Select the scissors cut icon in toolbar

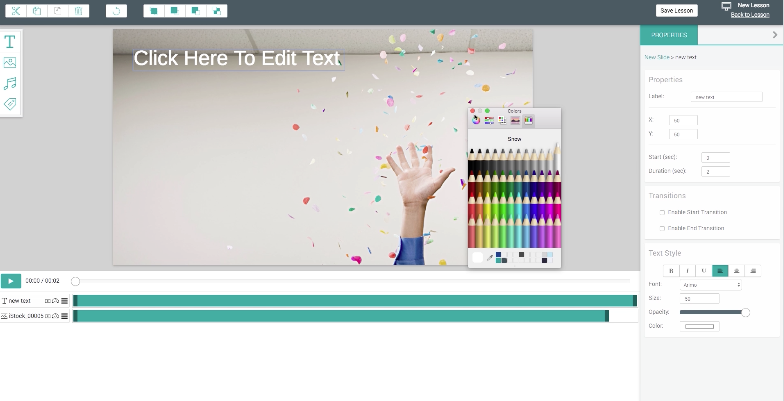[x=16, y=11]
